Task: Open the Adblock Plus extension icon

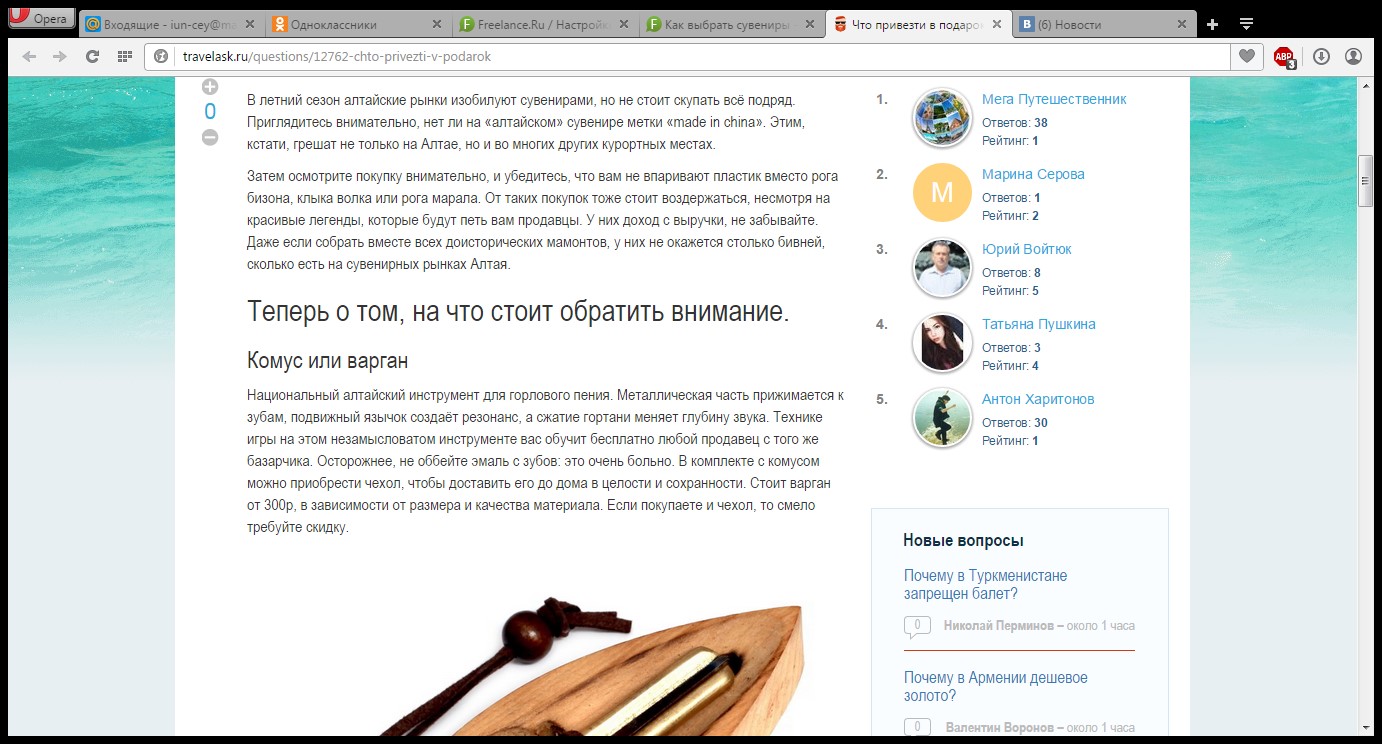Action: tap(1284, 57)
